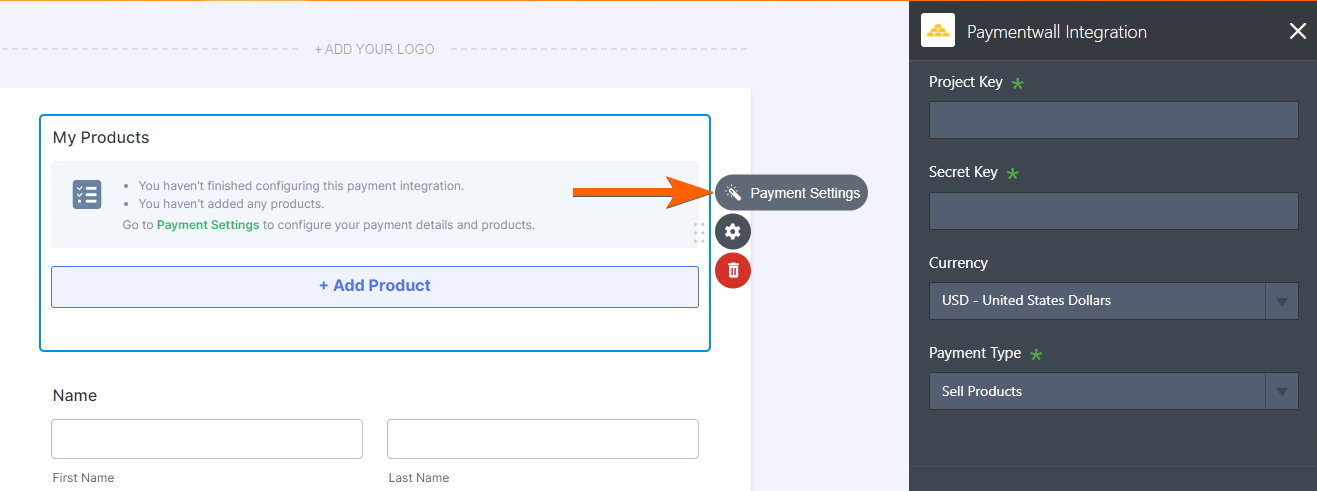This screenshot has width=1317, height=491.
Task: Click the First Name text box
Action: click(x=207, y=439)
